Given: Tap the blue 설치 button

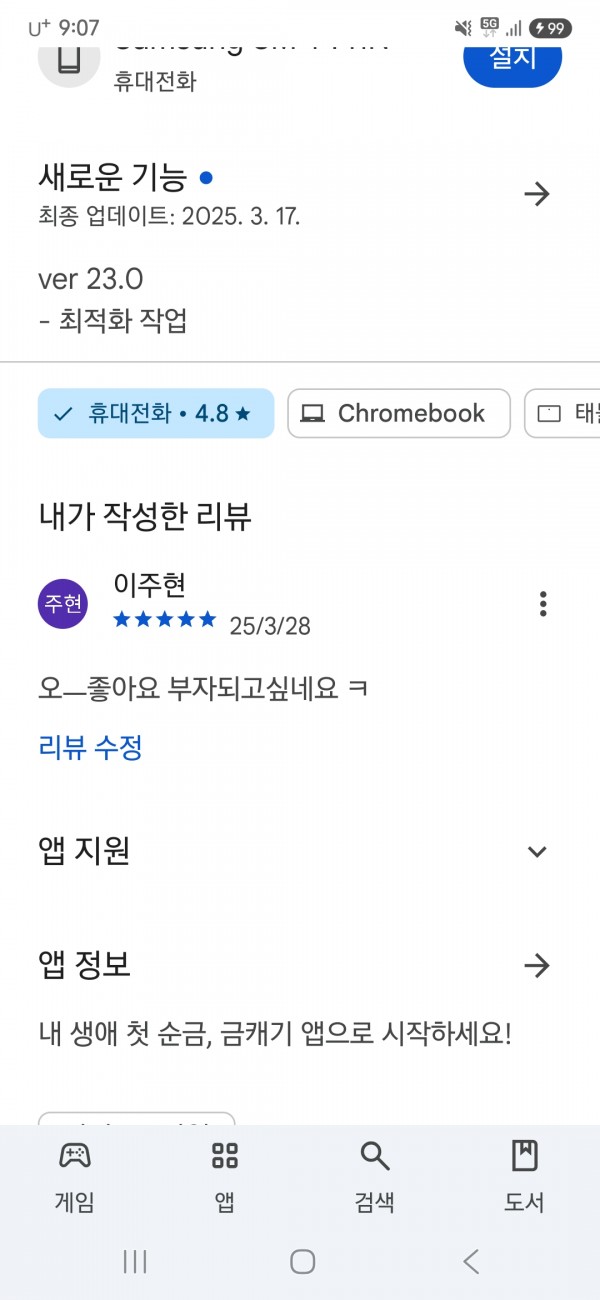Looking at the screenshot, I should click(513, 57).
